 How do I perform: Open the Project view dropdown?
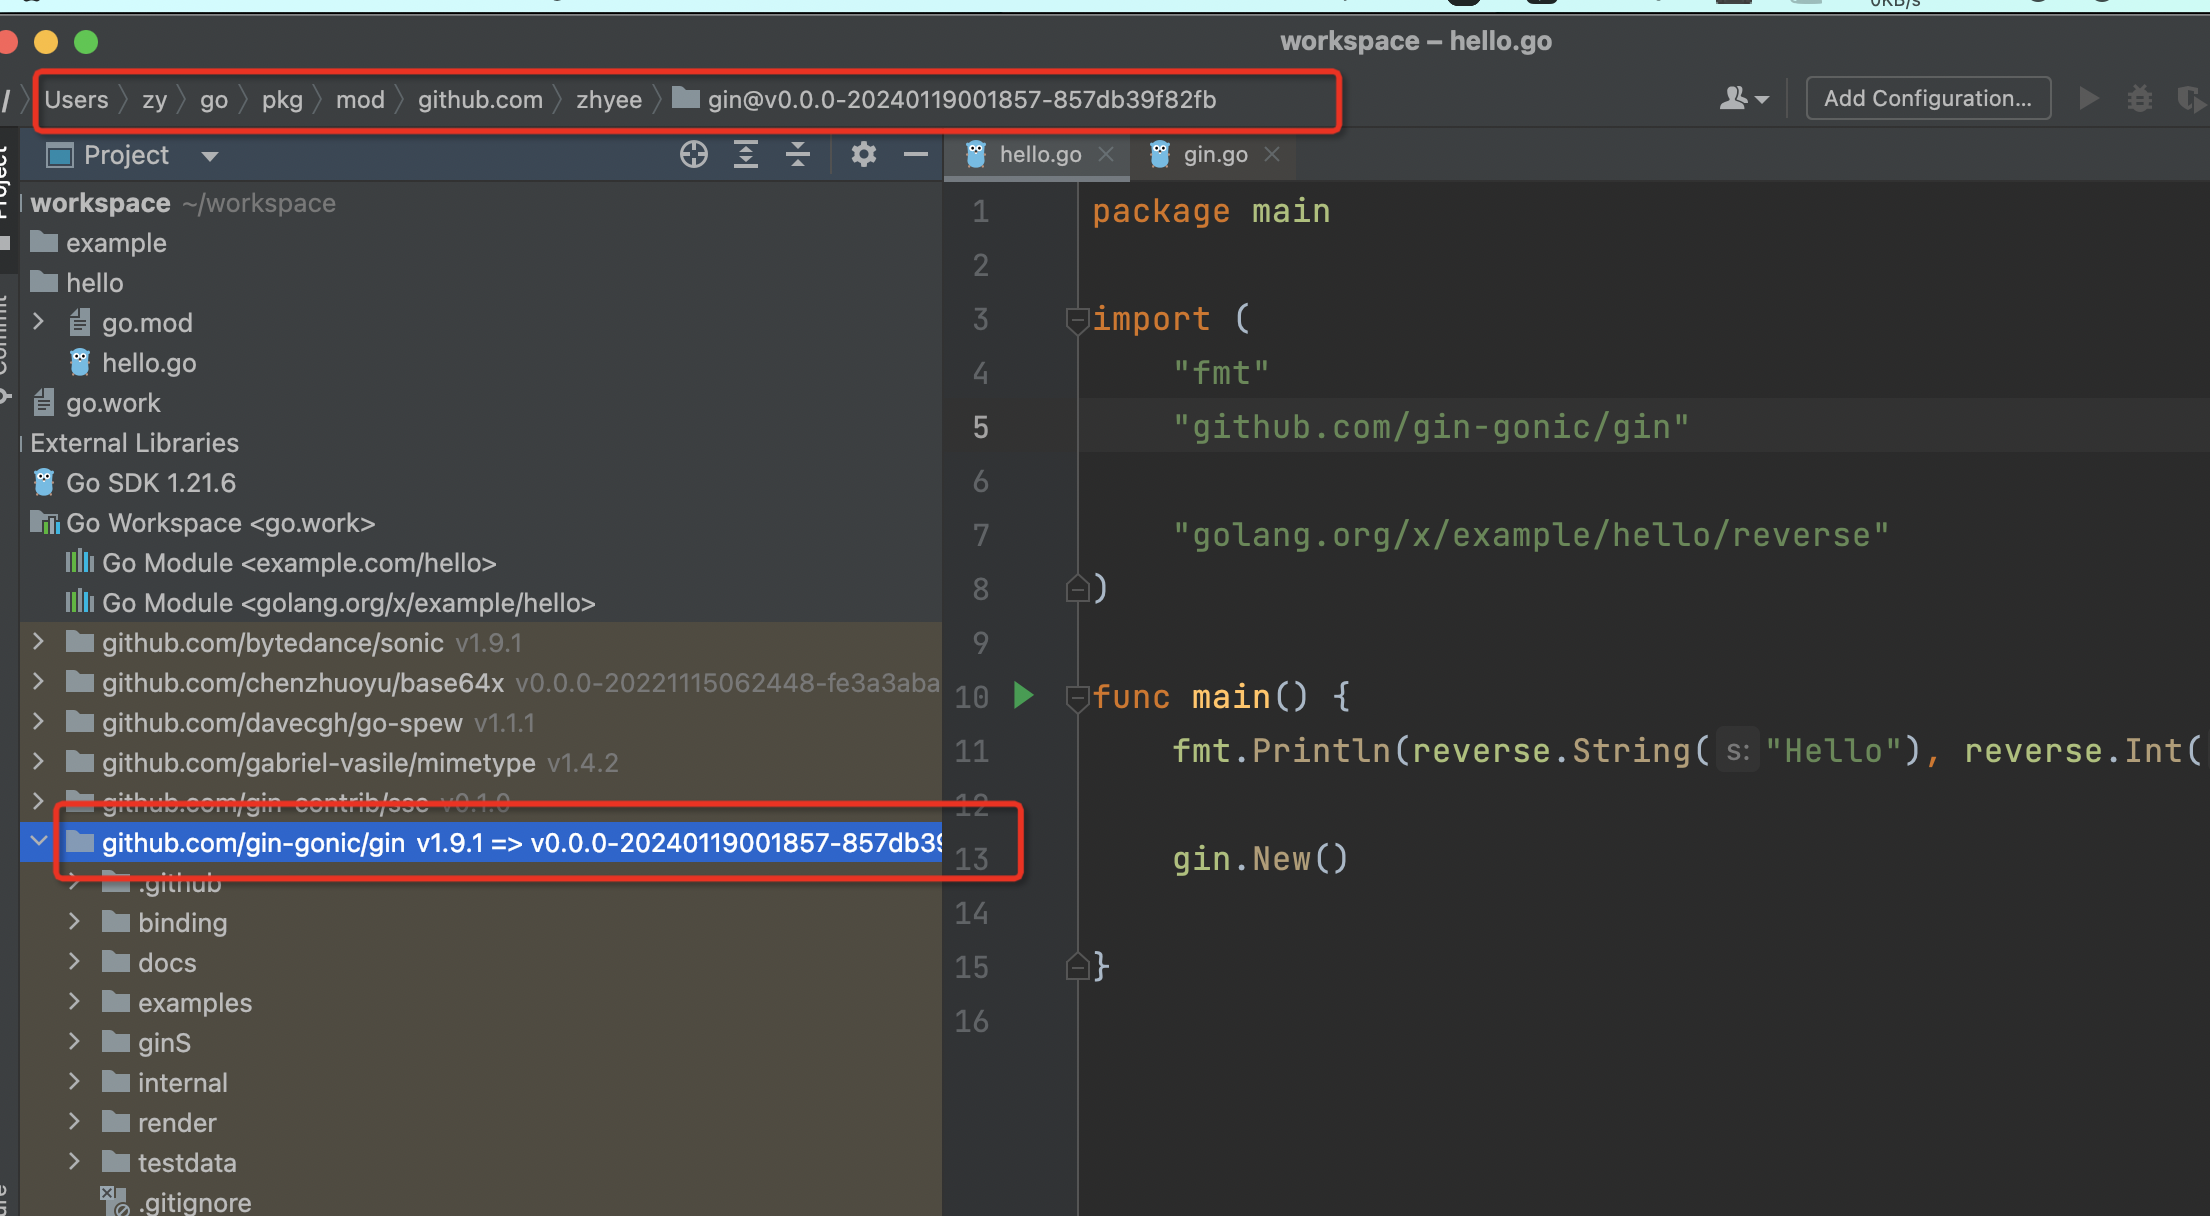(210, 156)
